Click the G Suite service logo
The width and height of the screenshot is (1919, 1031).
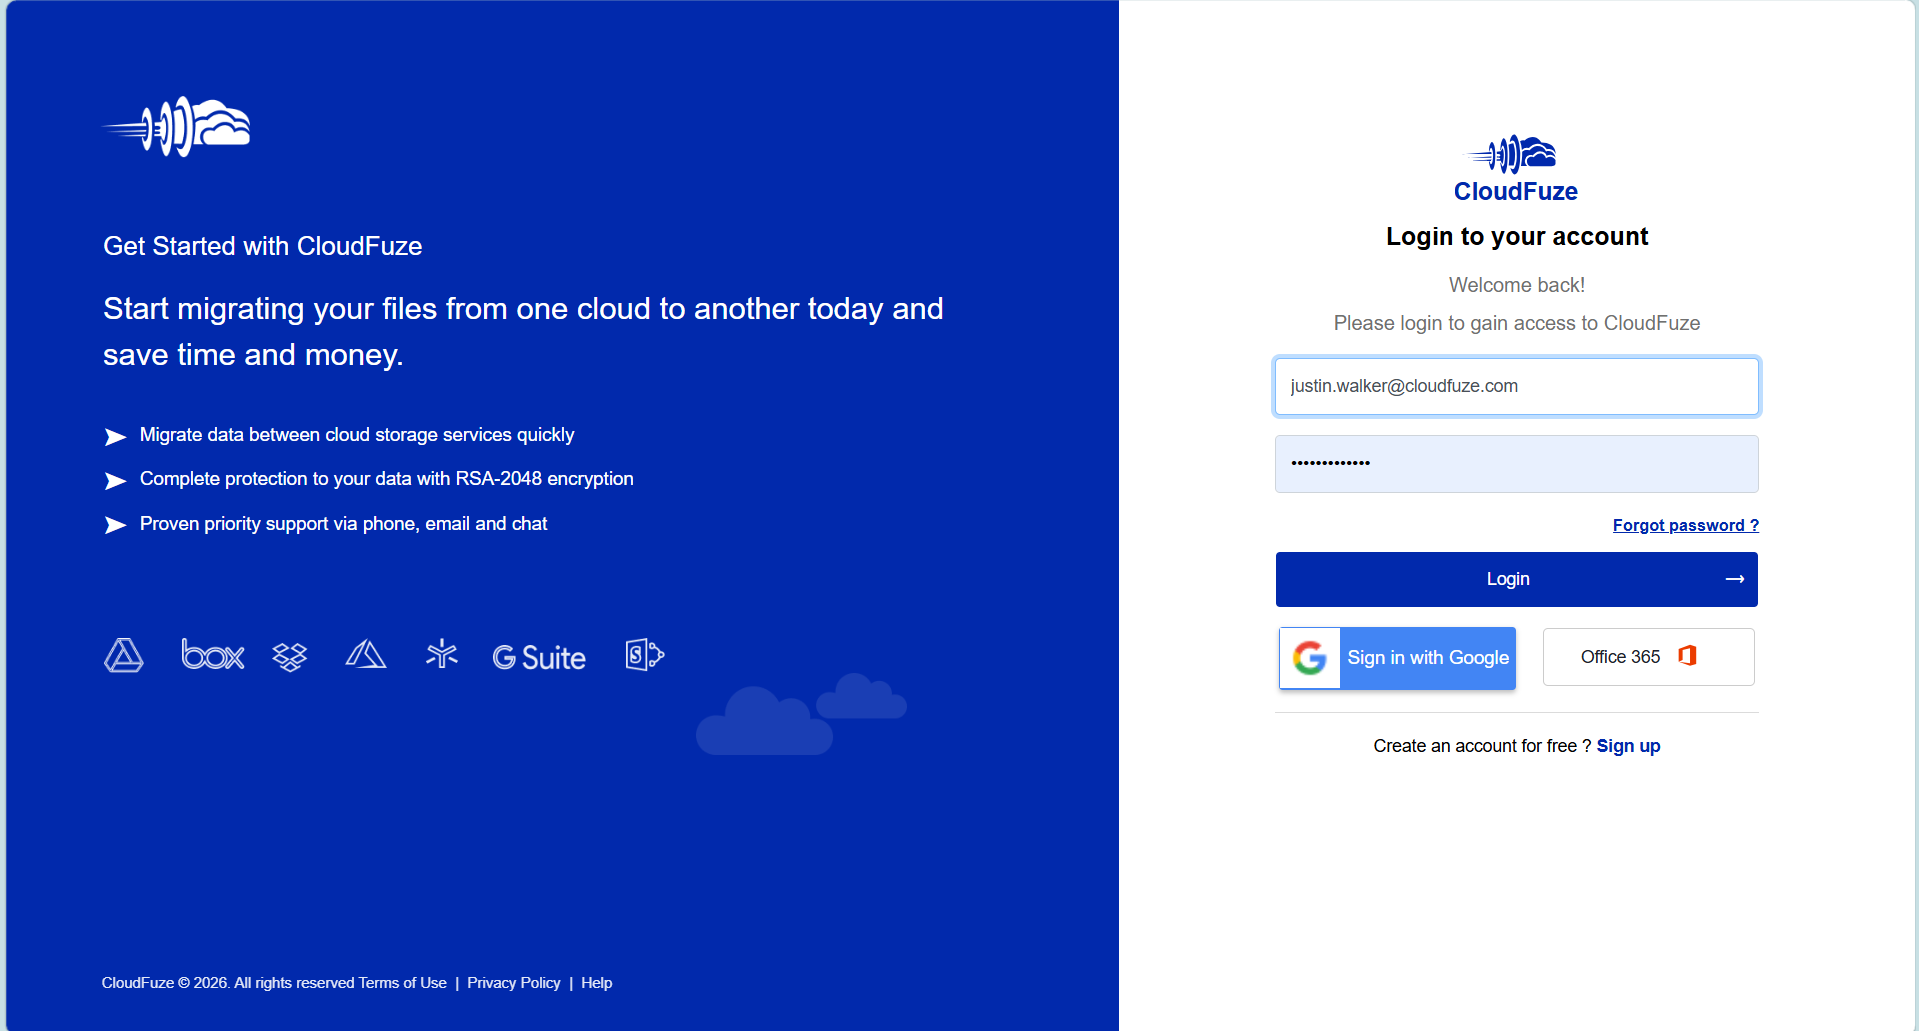click(539, 657)
